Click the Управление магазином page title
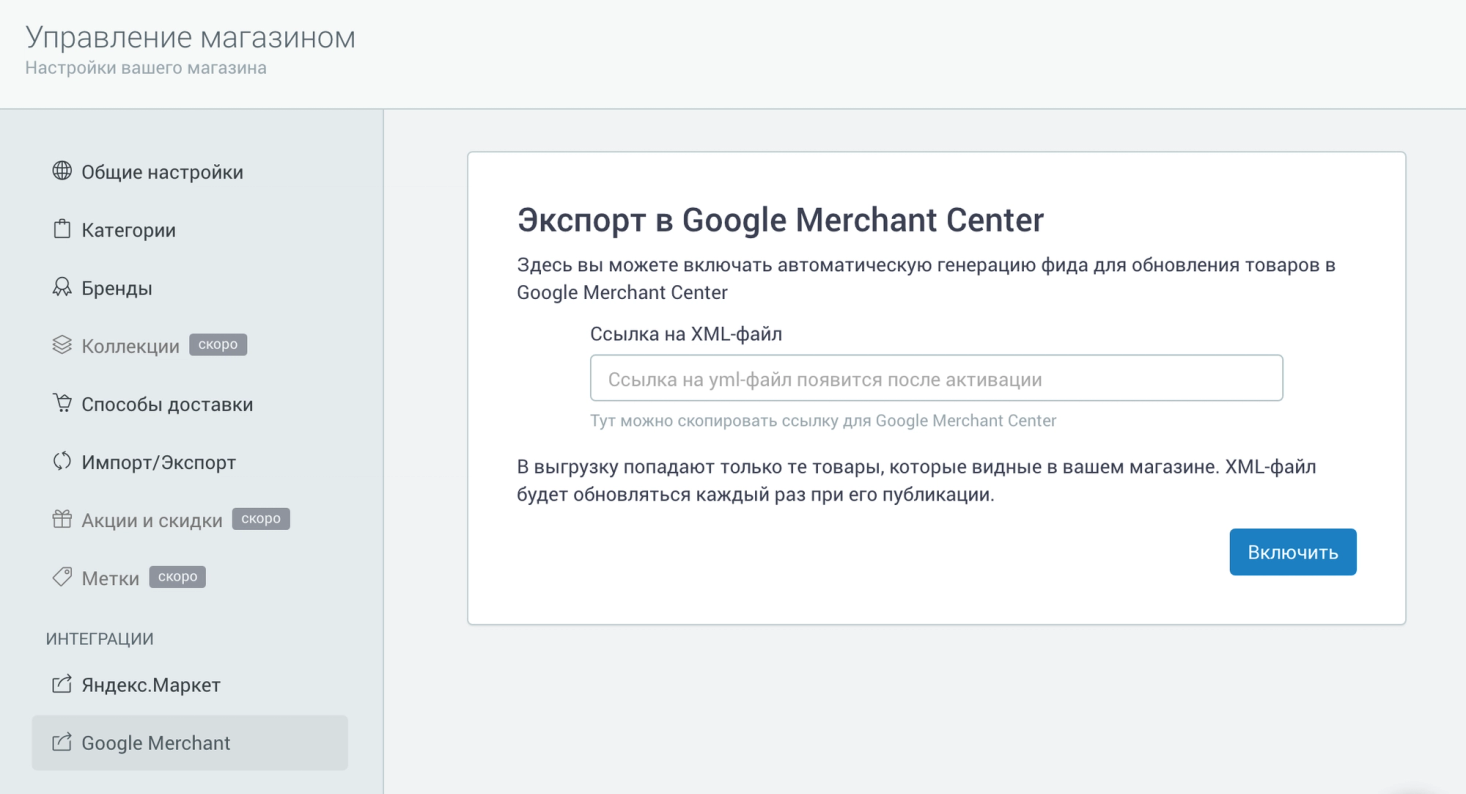 pyautogui.click(x=190, y=38)
